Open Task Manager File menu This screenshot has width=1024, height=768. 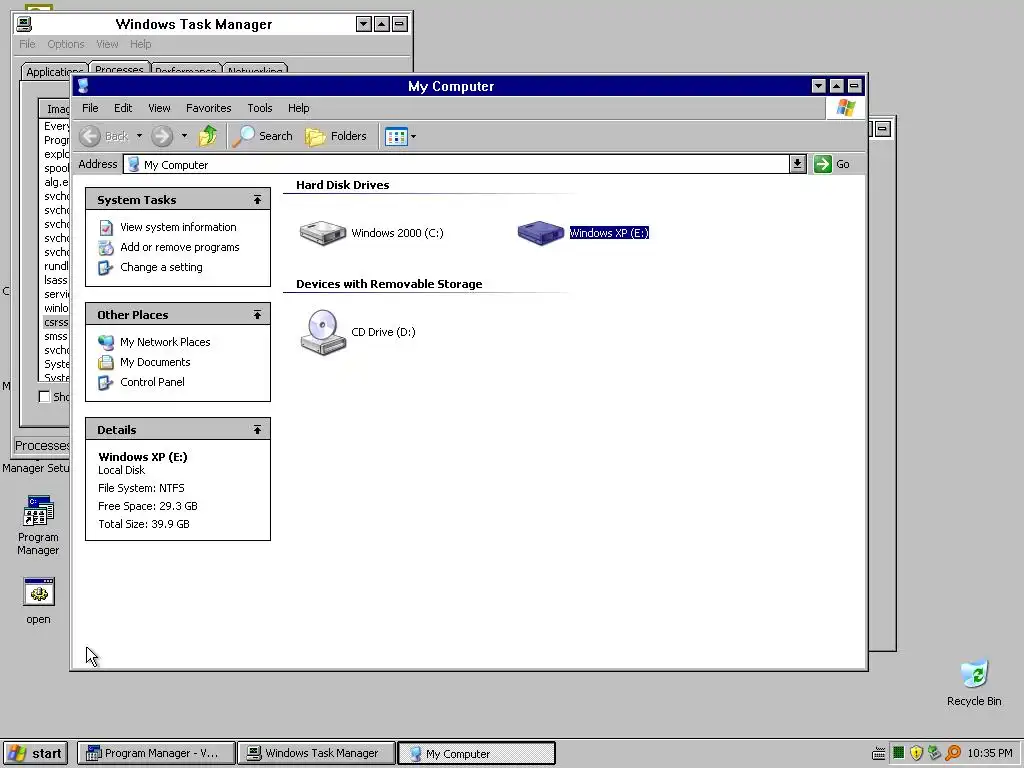[x=27, y=44]
